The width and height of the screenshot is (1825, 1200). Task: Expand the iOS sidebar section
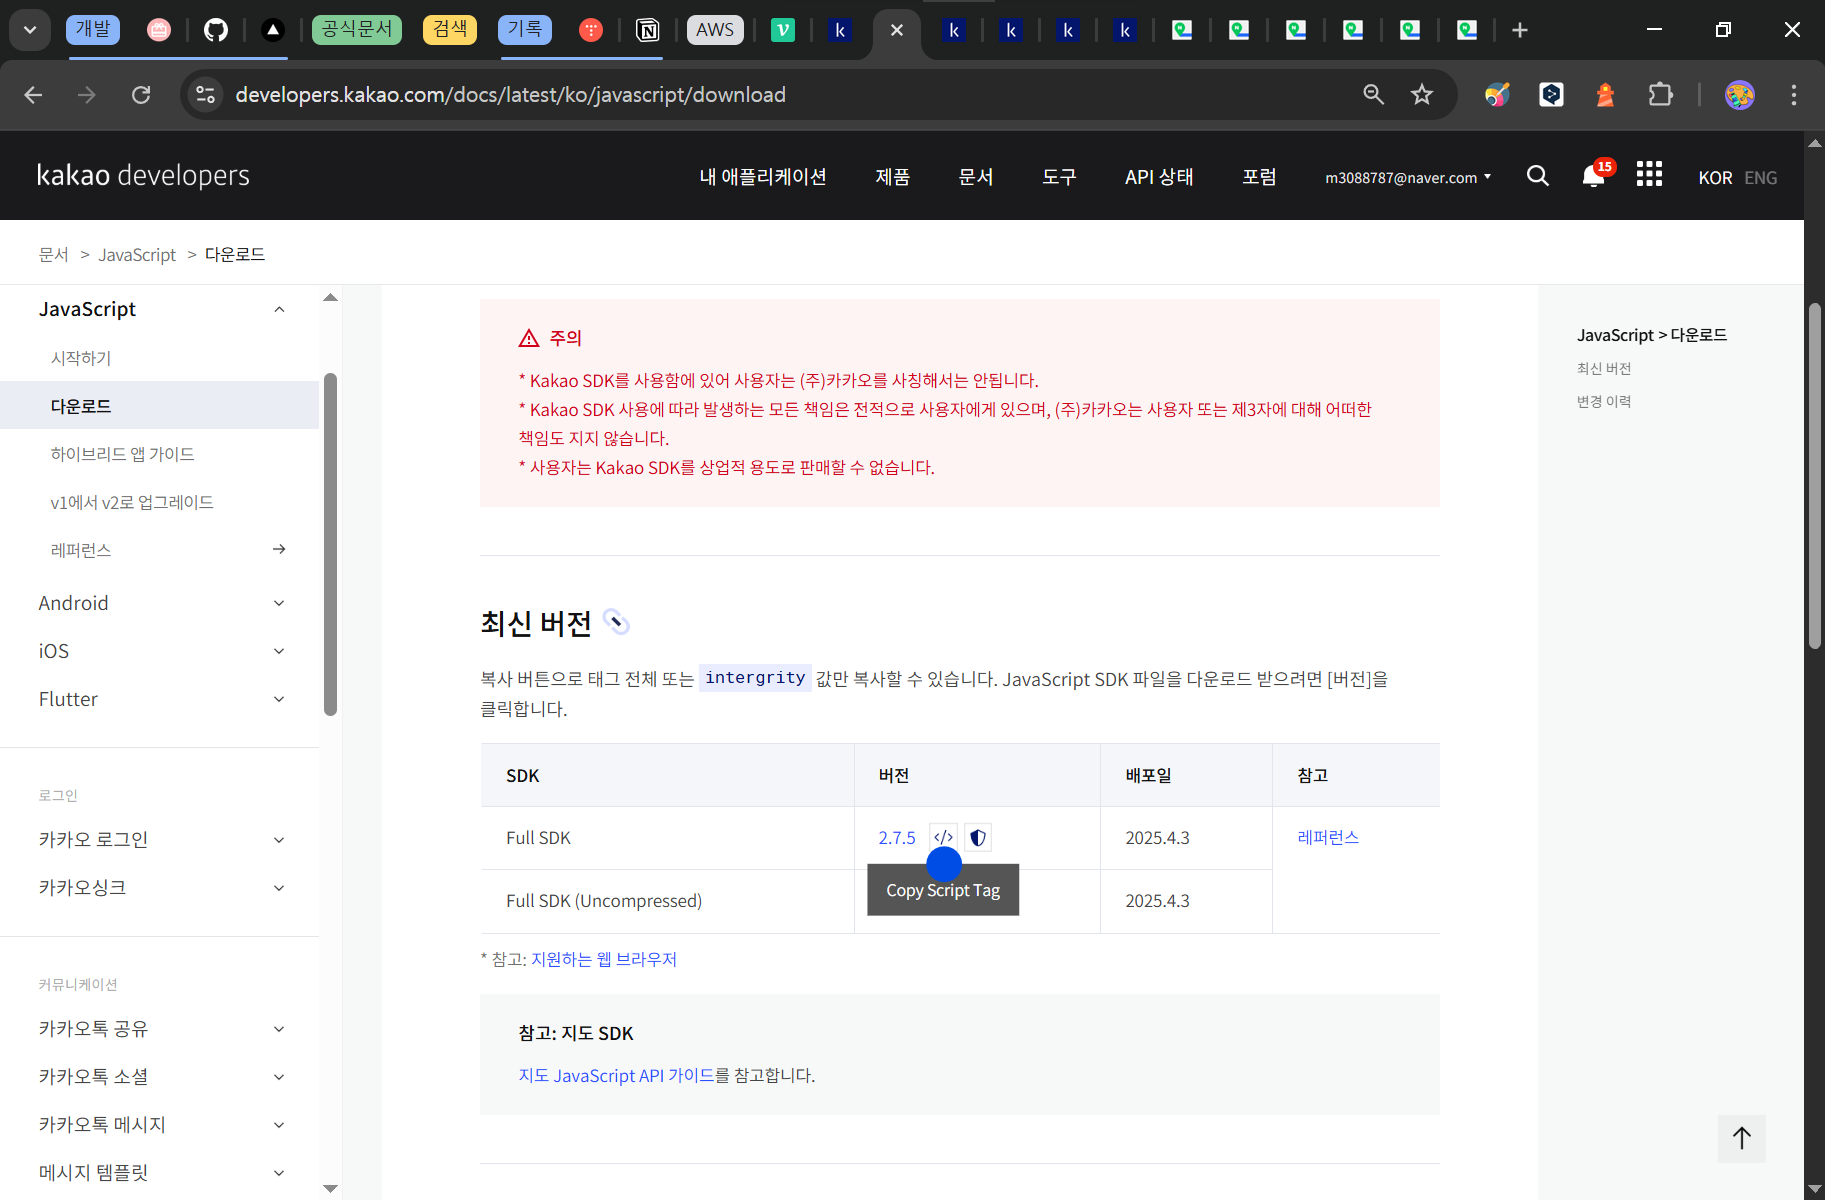279,651
